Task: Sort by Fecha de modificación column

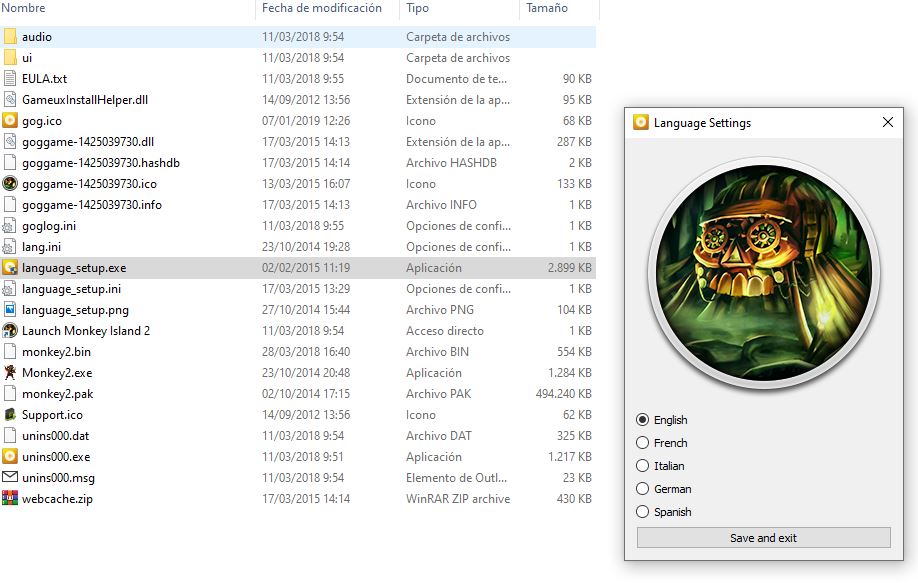Action: coord(321,8)
